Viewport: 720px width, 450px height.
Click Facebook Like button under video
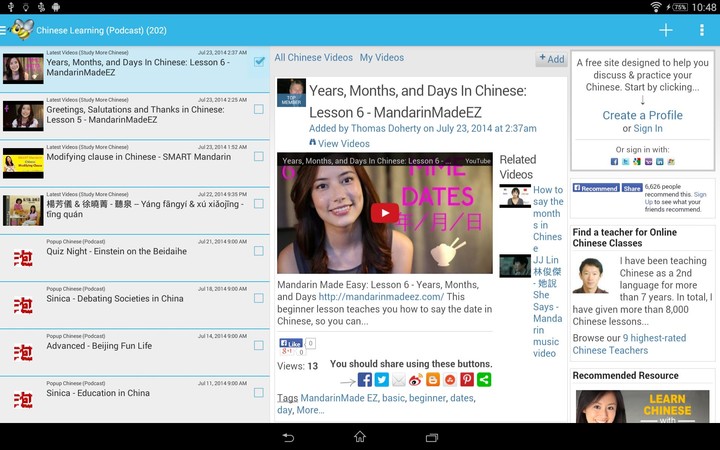click(x=291, y=343)
